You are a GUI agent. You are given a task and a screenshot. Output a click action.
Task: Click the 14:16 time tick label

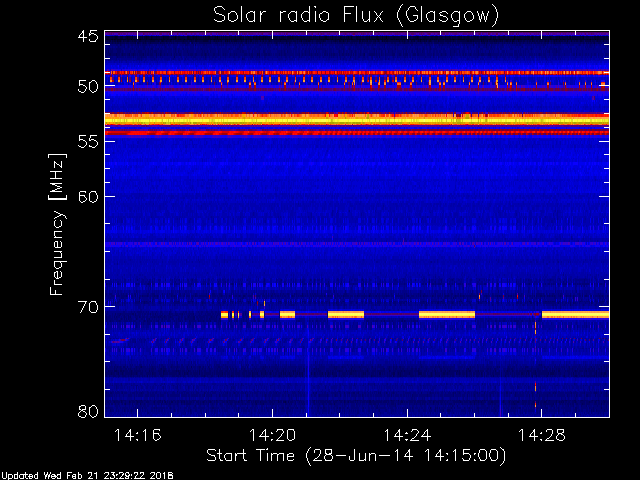coord(138,435)
